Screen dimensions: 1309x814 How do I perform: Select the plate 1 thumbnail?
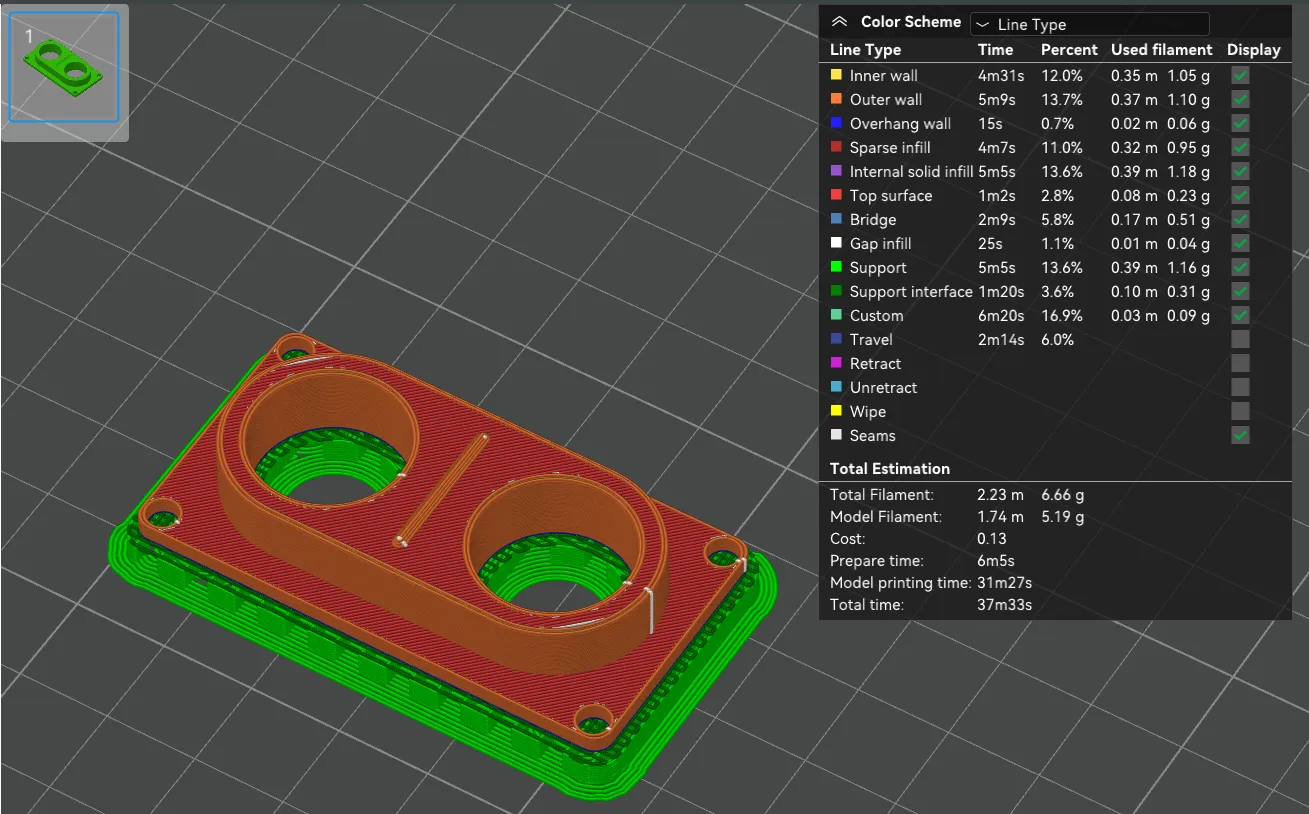point(63,66)
